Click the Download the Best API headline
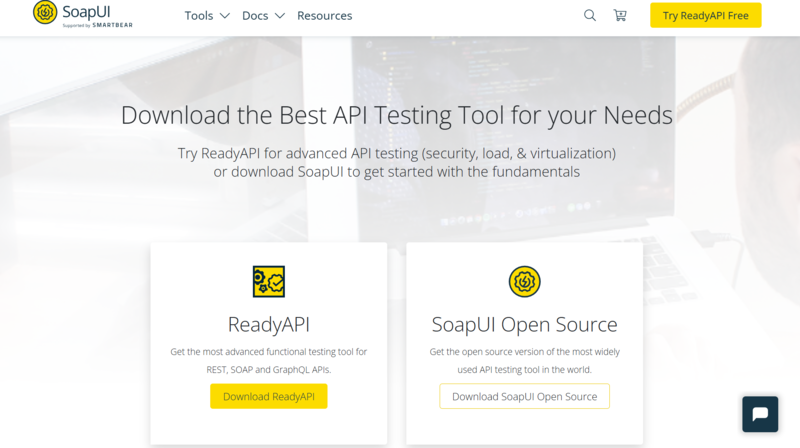The height and width of the screenshot is (448, 800). [x=397, y=115]
